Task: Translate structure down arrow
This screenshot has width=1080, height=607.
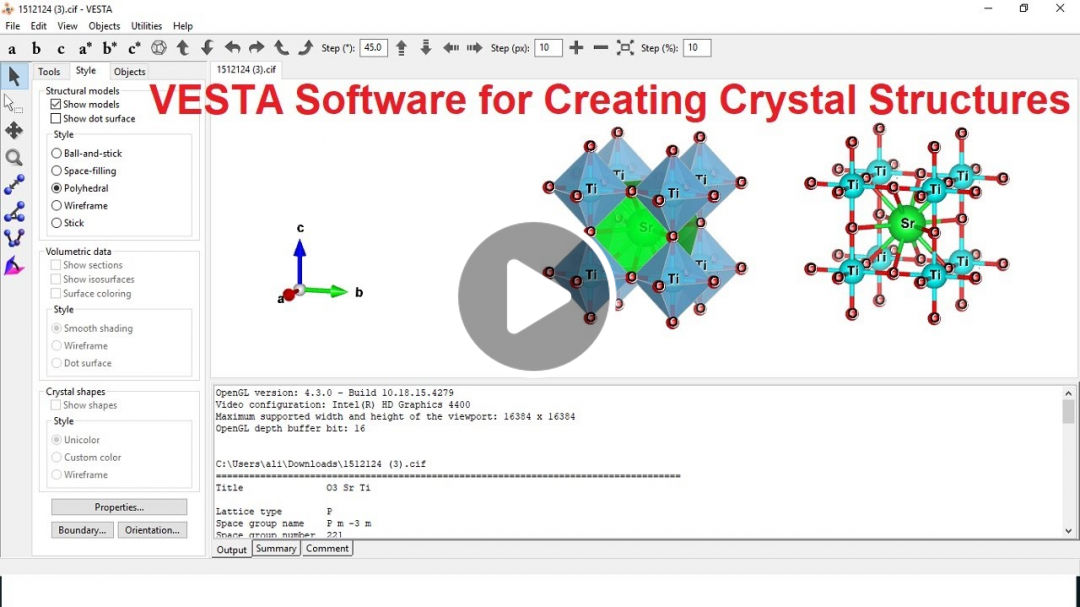Action: point(426,48)
